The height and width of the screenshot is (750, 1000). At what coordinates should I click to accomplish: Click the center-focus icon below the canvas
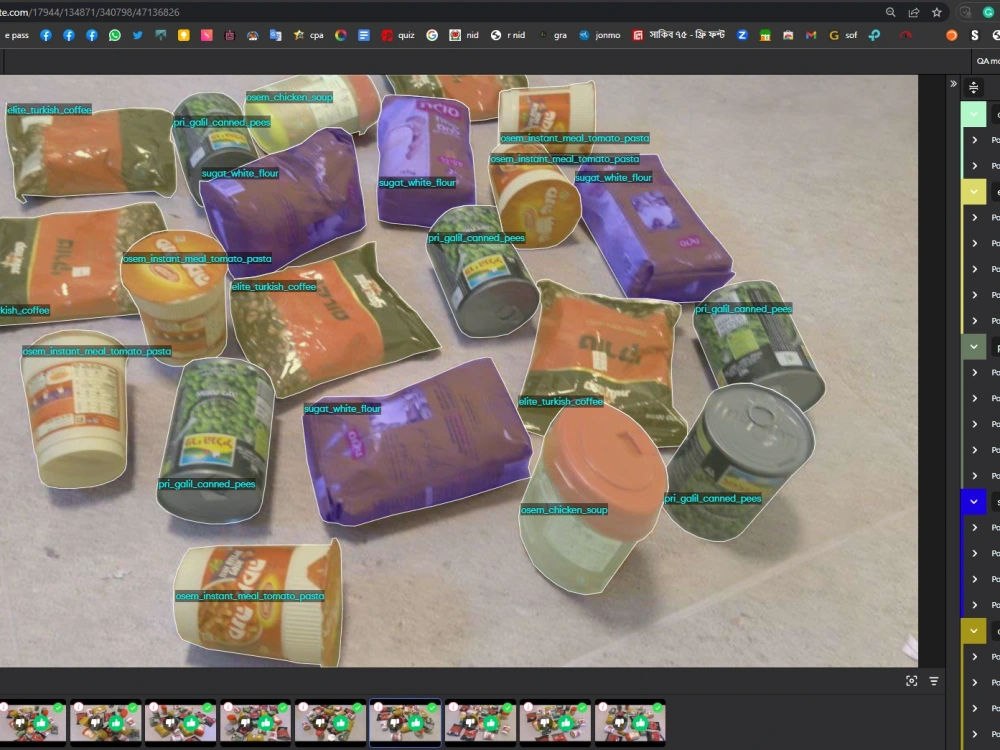pos(911,681)
